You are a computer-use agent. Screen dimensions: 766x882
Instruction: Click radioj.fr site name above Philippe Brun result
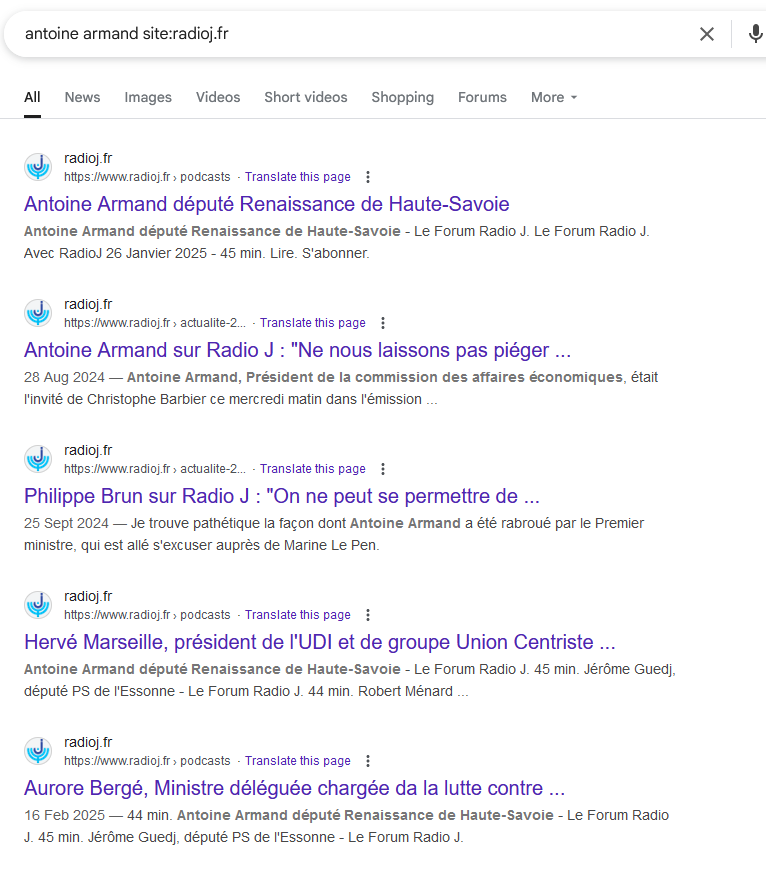(88, 451)
